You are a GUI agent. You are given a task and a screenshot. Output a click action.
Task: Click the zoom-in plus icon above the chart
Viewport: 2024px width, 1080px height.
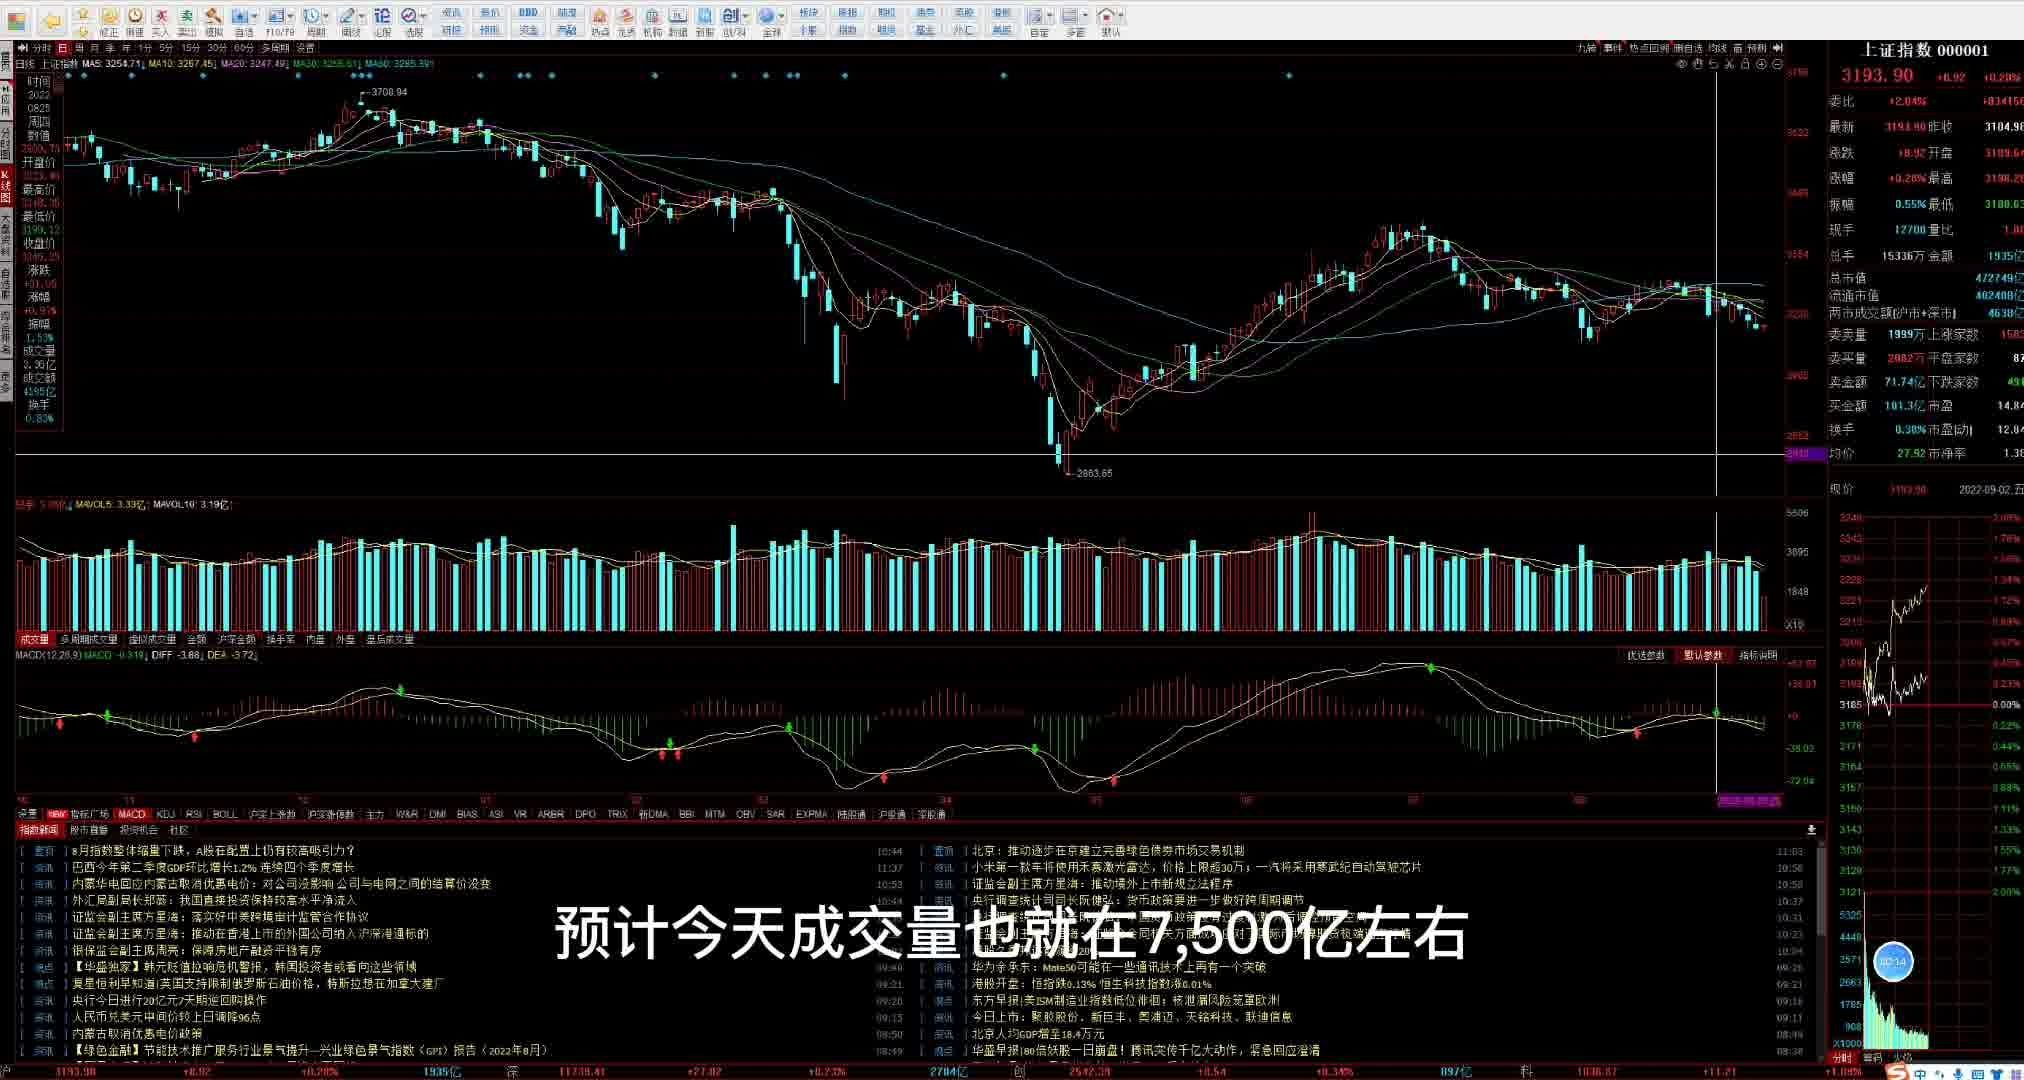(1762, 64)
